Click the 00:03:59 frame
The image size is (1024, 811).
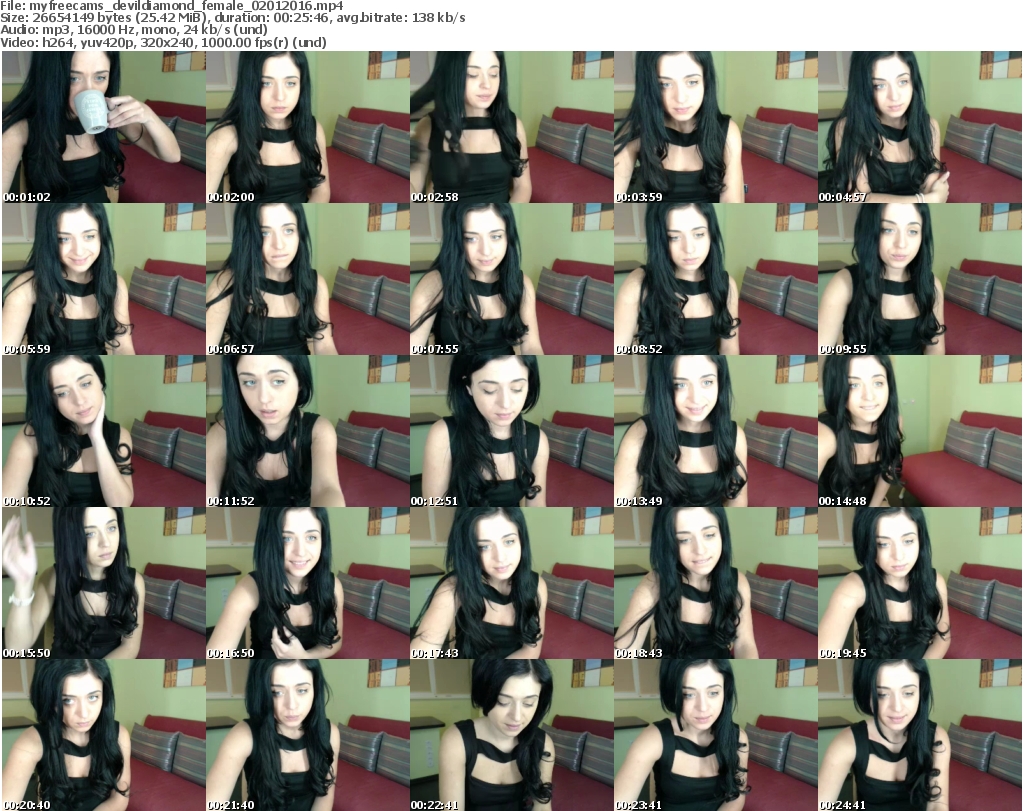point(716,127)
